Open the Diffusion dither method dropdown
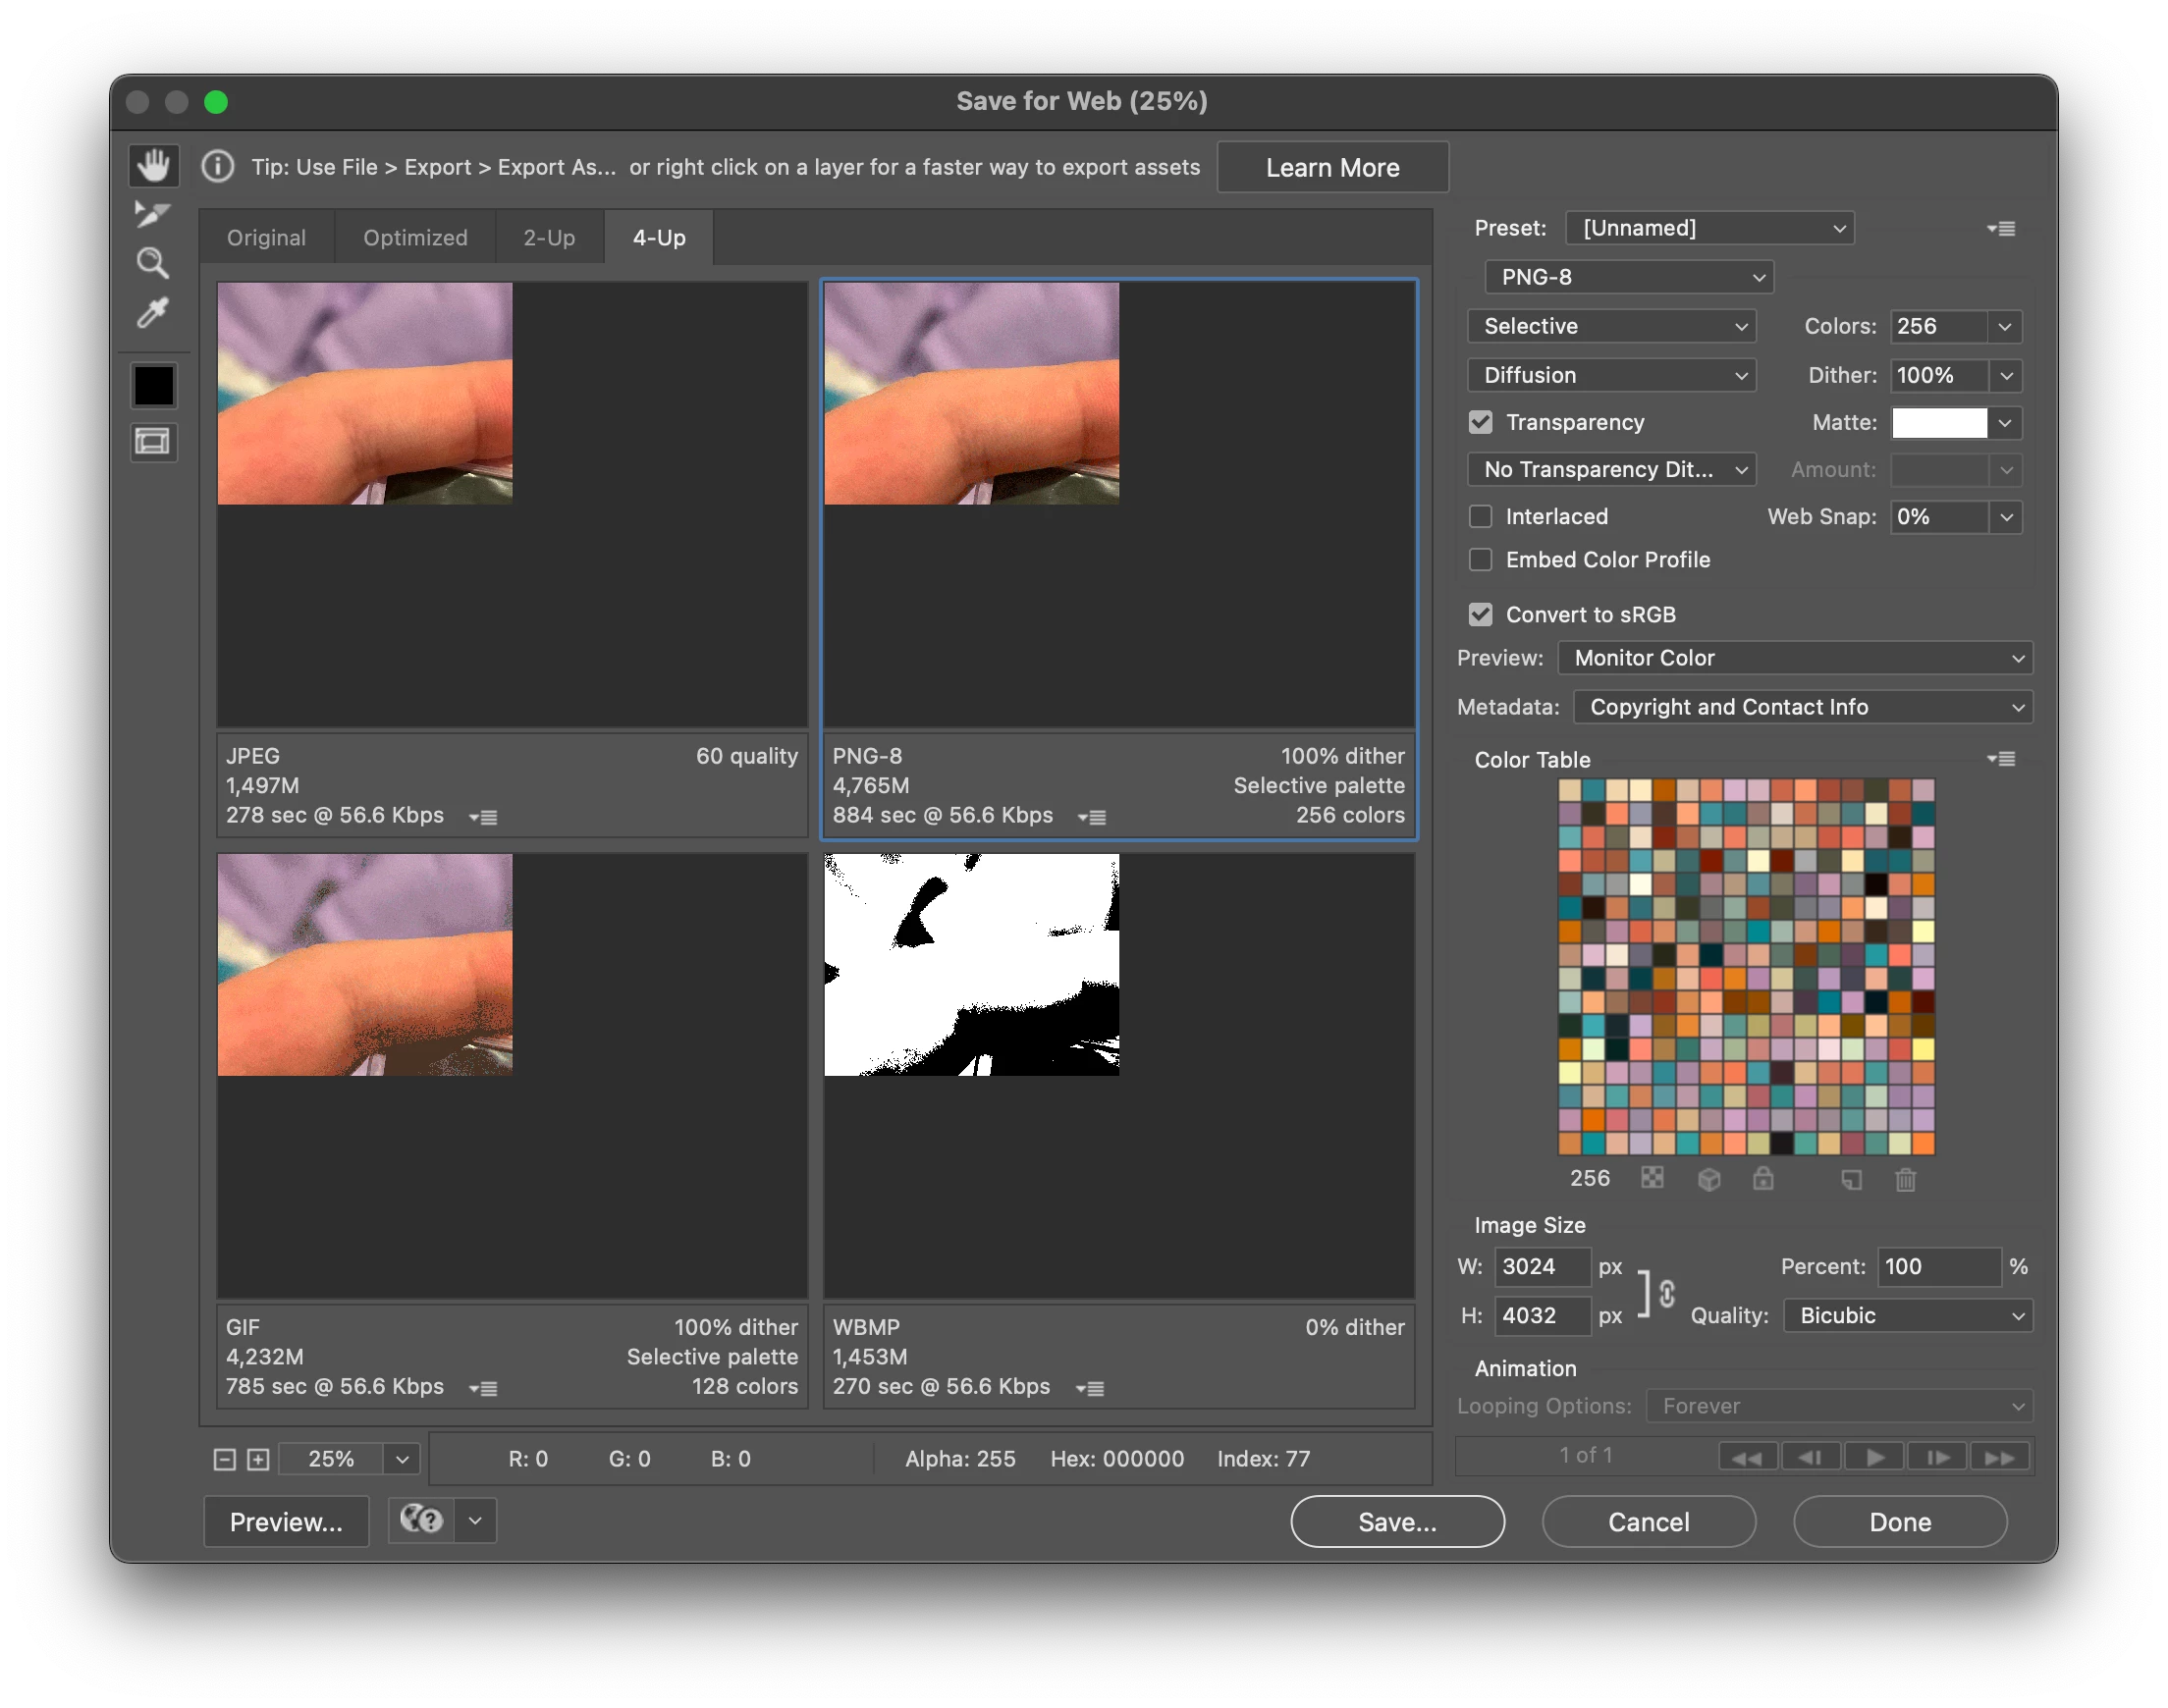 [1611, 375]
